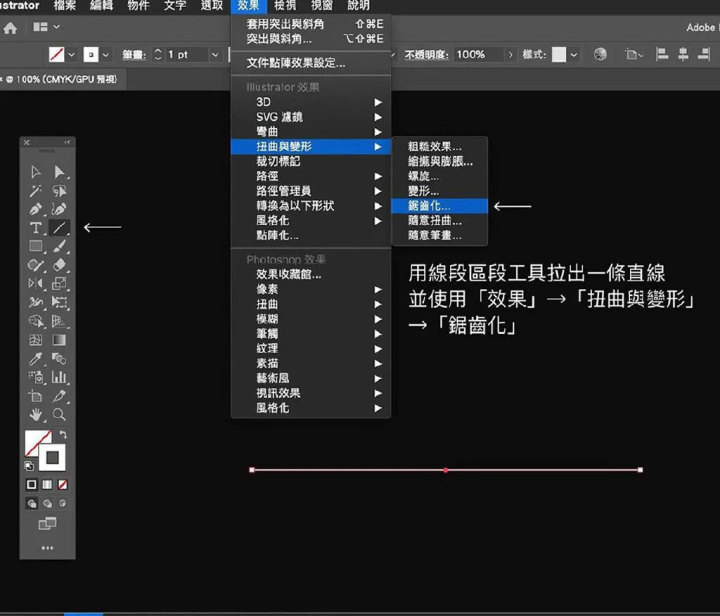Viewport: 720px width, 616px height.
Task: Set paint mode to None
Action: pyautogui.click(x=63, y=485)
